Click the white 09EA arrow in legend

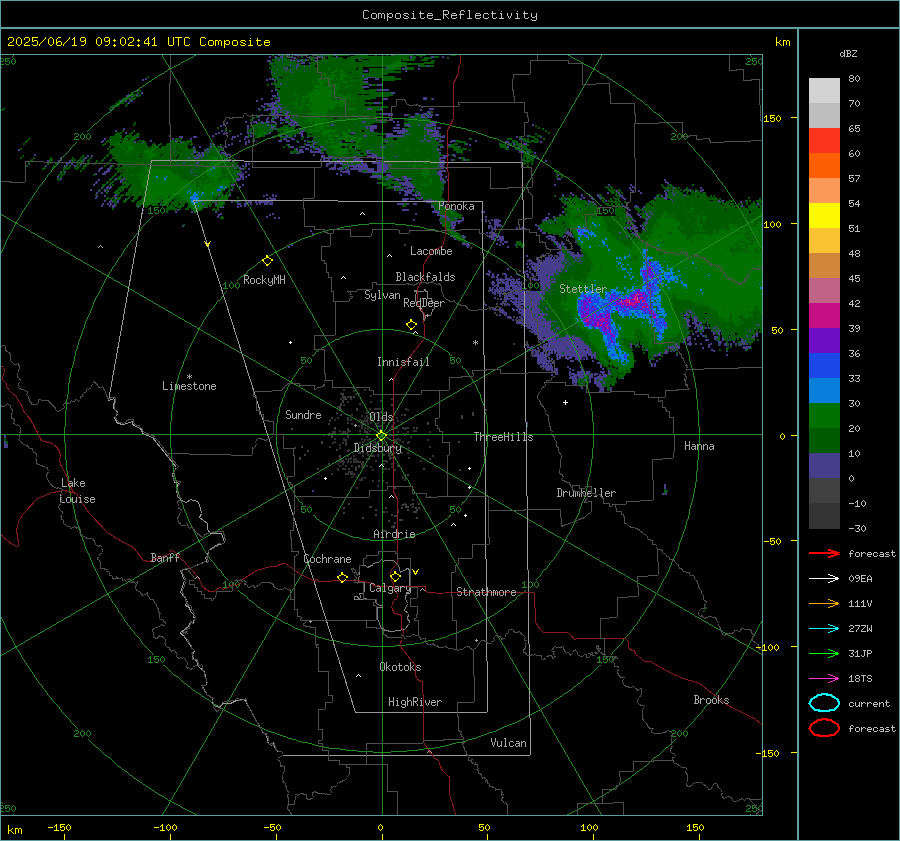(824, 579)
